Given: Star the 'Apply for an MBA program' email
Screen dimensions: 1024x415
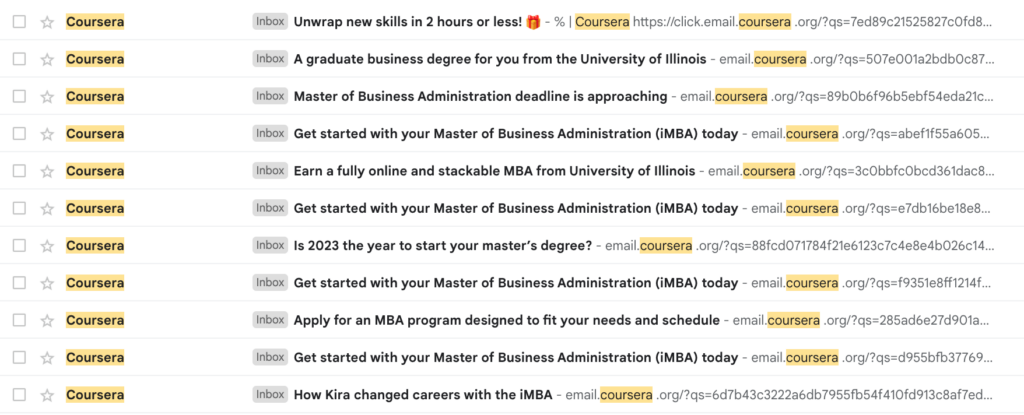Looking at the screenshot, I should click(47, 321).
